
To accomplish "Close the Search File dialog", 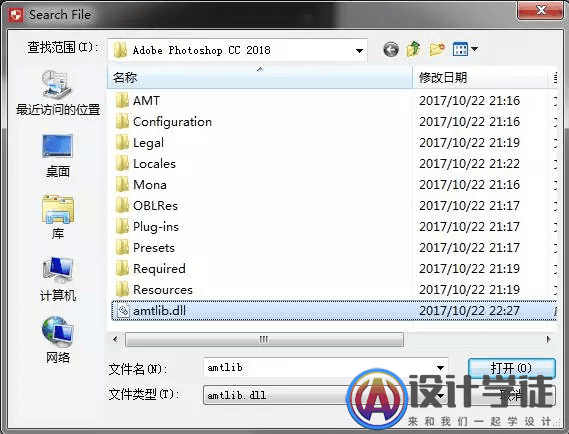I will pyautogui.click(x=541, y=10).
